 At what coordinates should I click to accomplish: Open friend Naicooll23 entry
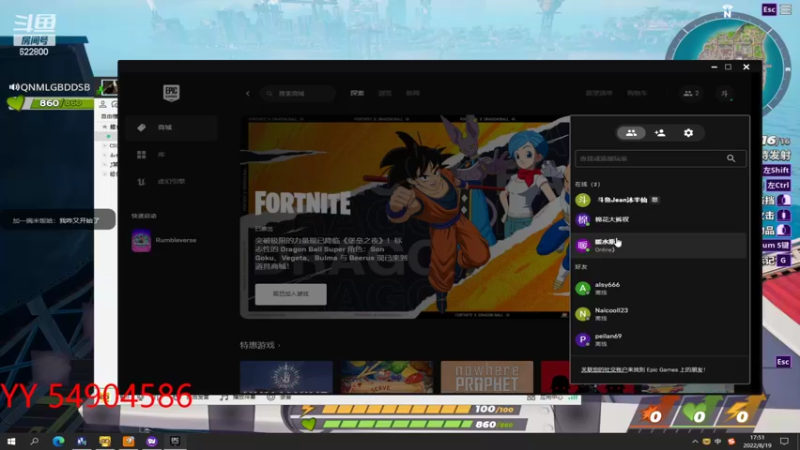(660, 314)
